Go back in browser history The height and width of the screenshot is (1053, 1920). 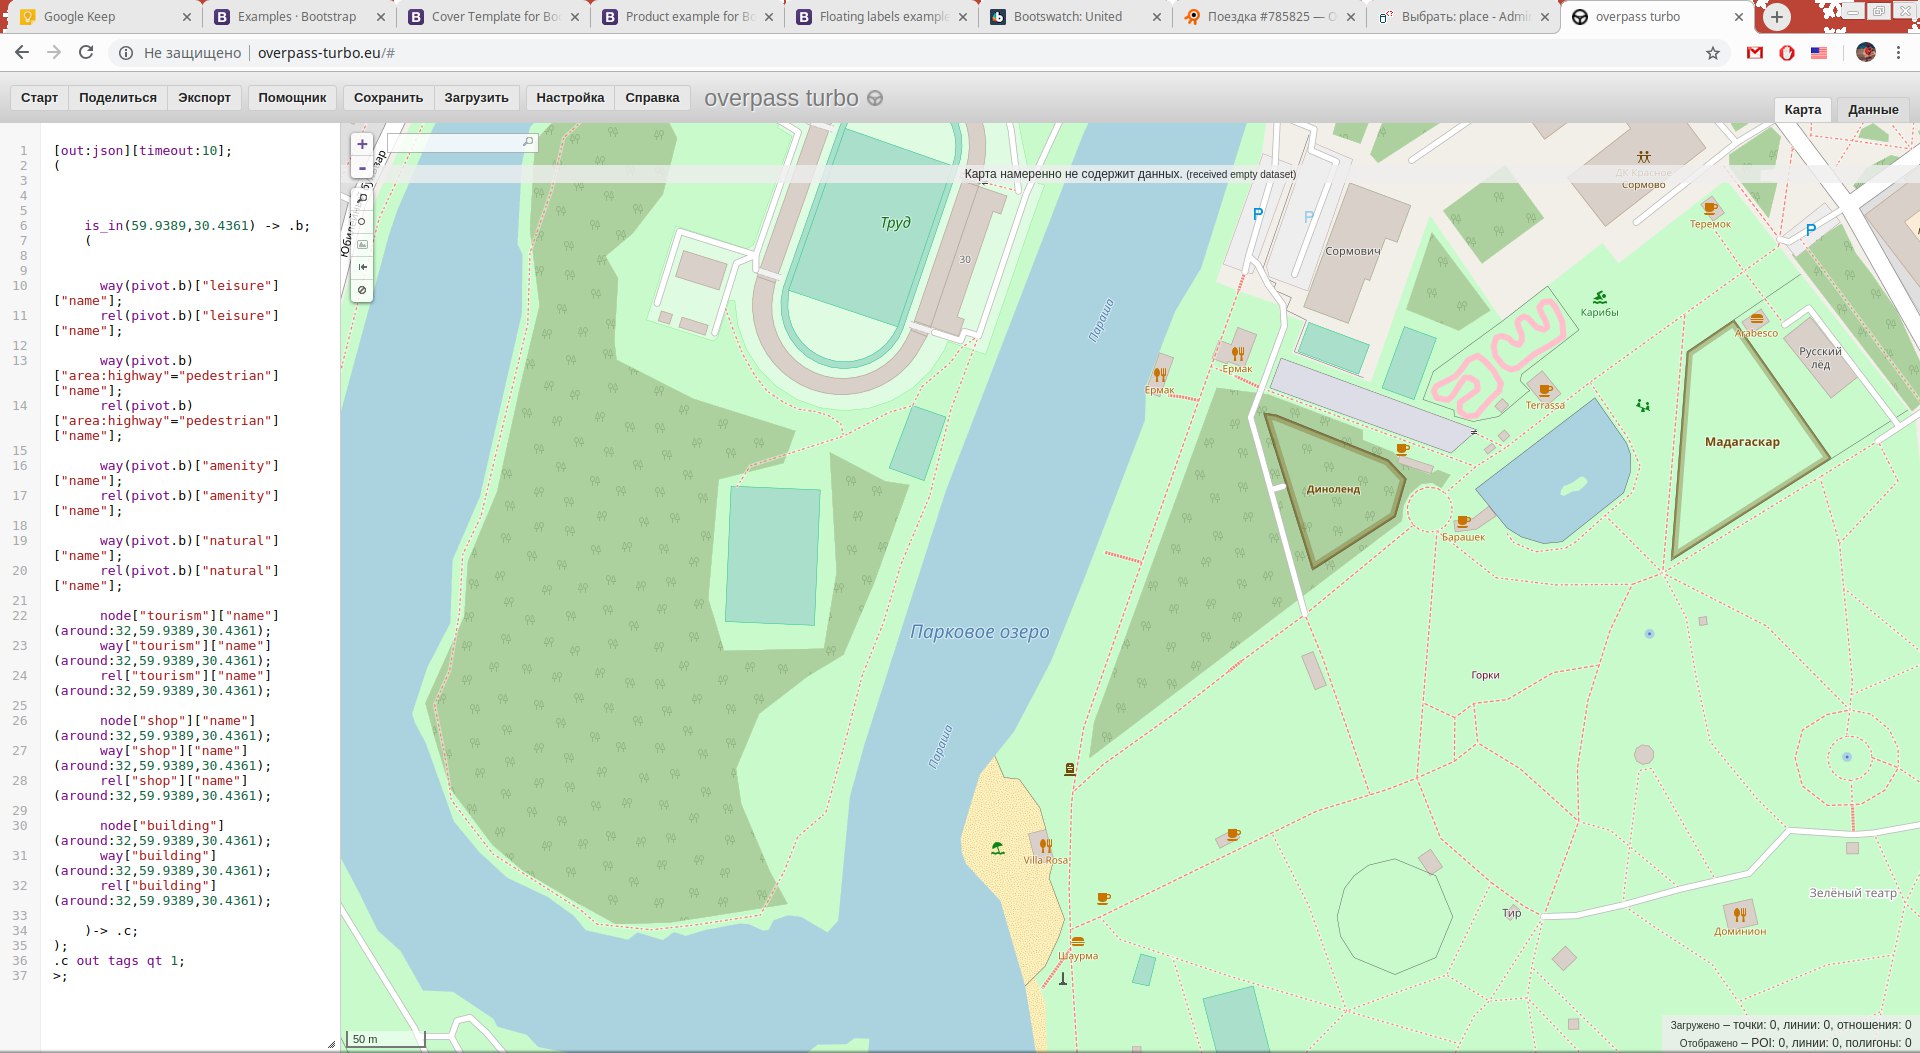coord(22,53)
